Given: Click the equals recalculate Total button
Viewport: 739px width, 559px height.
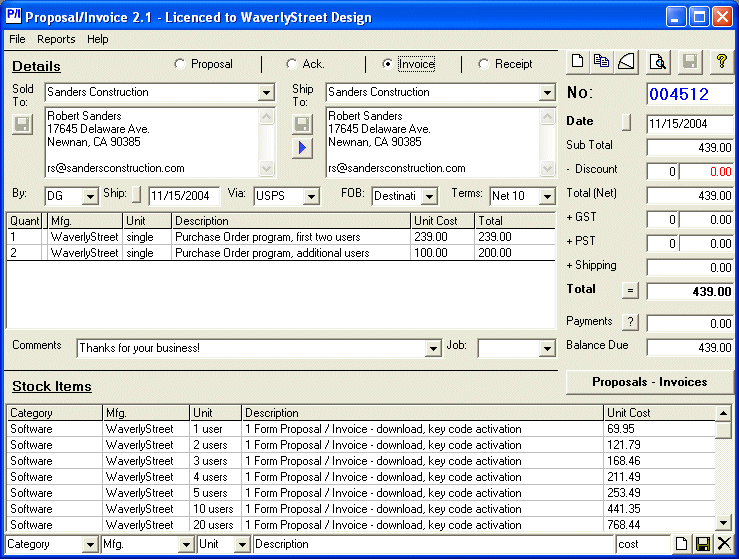Looking at the screenshot, I should pos(630,290).
